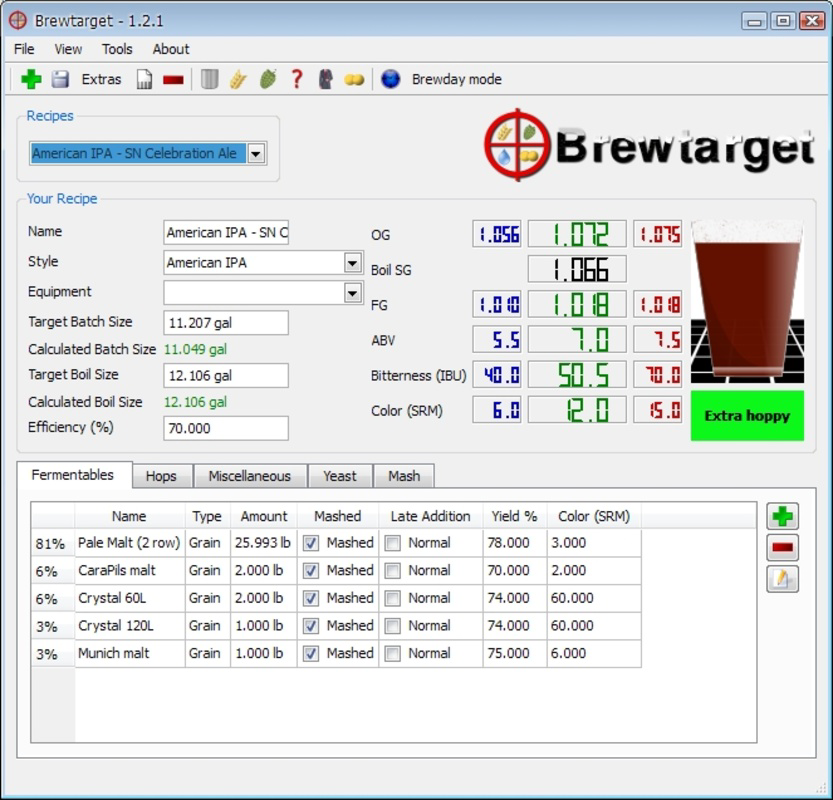This screenshot has width=833, height=800.
Task: Open the File menu
Action: (x=24, y=49)
